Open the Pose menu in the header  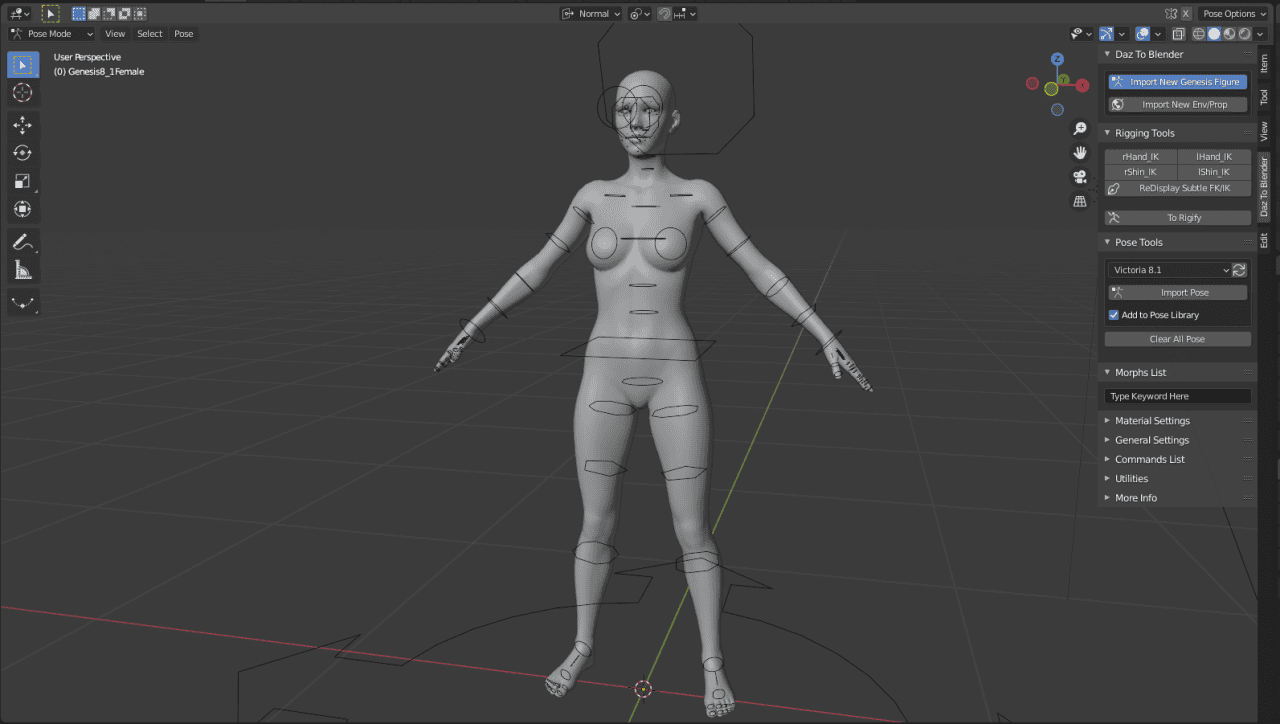tap(183, 33)
